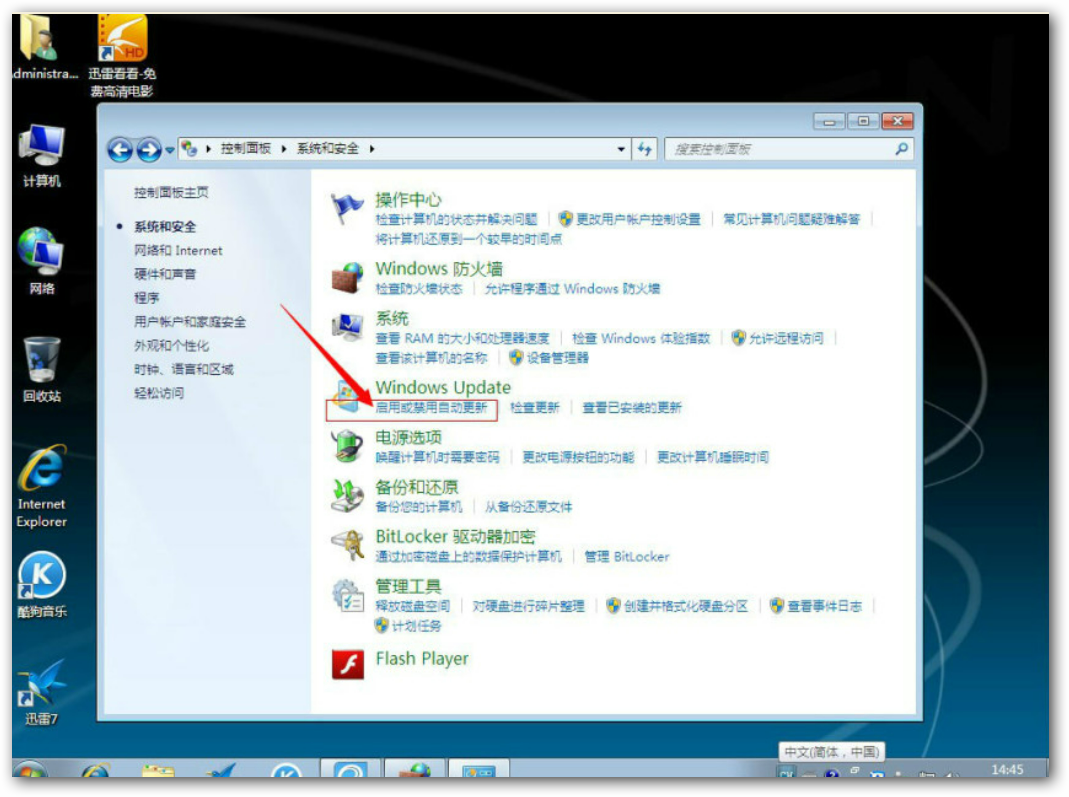The image size is (1069, 797).
Task: Click 允许程序通过 Windows 防火墙 link
Action: (x=572, y=289)
